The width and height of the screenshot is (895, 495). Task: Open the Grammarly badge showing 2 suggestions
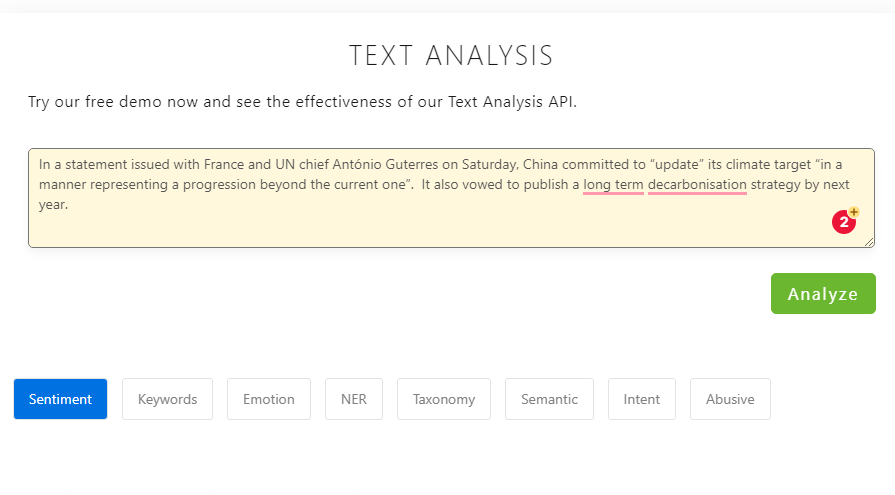845,222
